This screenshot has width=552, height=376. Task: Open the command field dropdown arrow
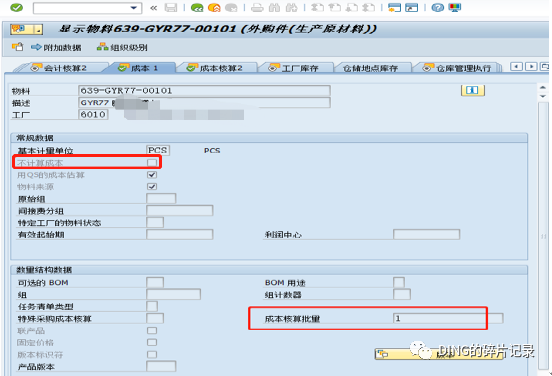point(134,8)
